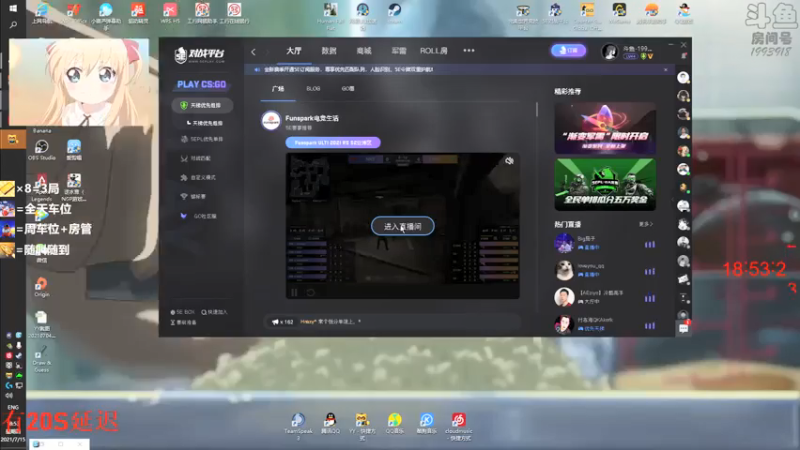
Task: Click the headset avatar in right strip
Action: coord(683,96)
